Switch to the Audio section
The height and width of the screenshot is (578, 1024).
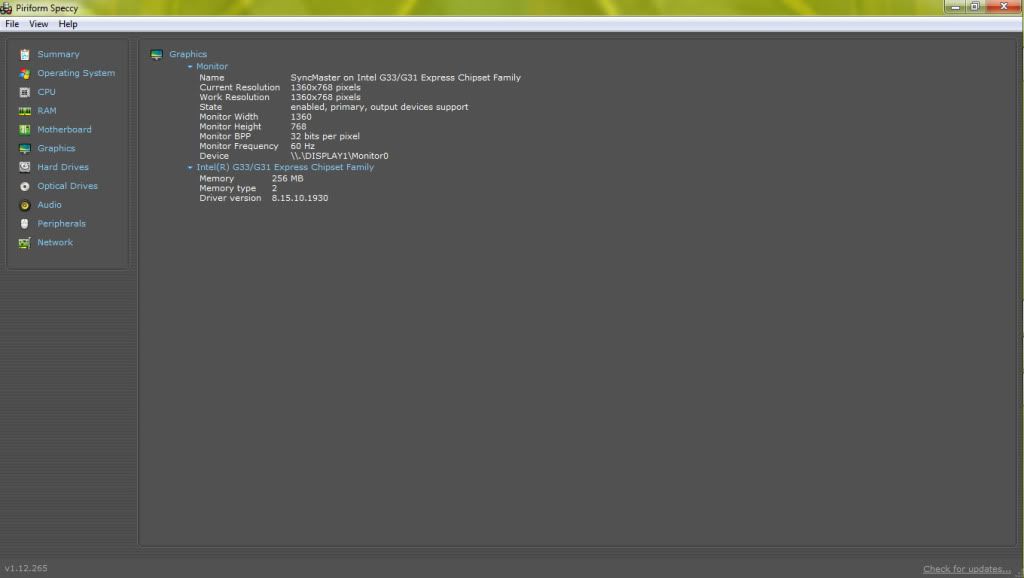(x=49, y=204)
